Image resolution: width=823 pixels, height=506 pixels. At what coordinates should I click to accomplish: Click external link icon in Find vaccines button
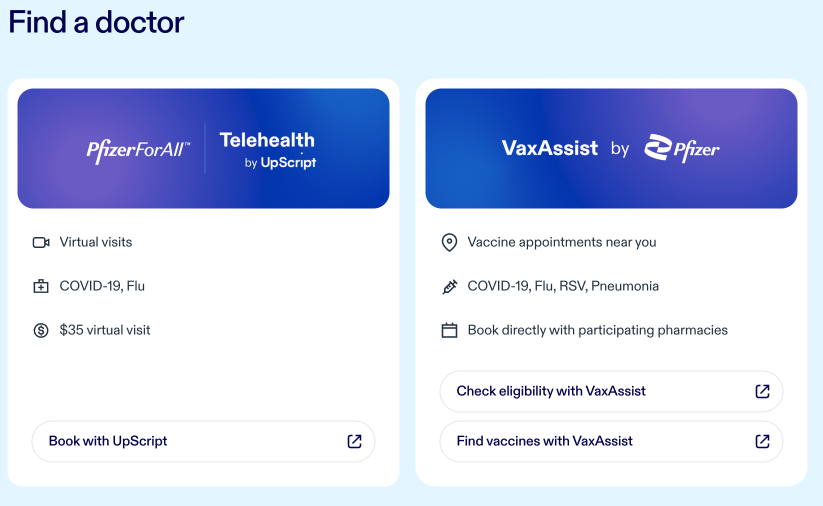point(762,441)
